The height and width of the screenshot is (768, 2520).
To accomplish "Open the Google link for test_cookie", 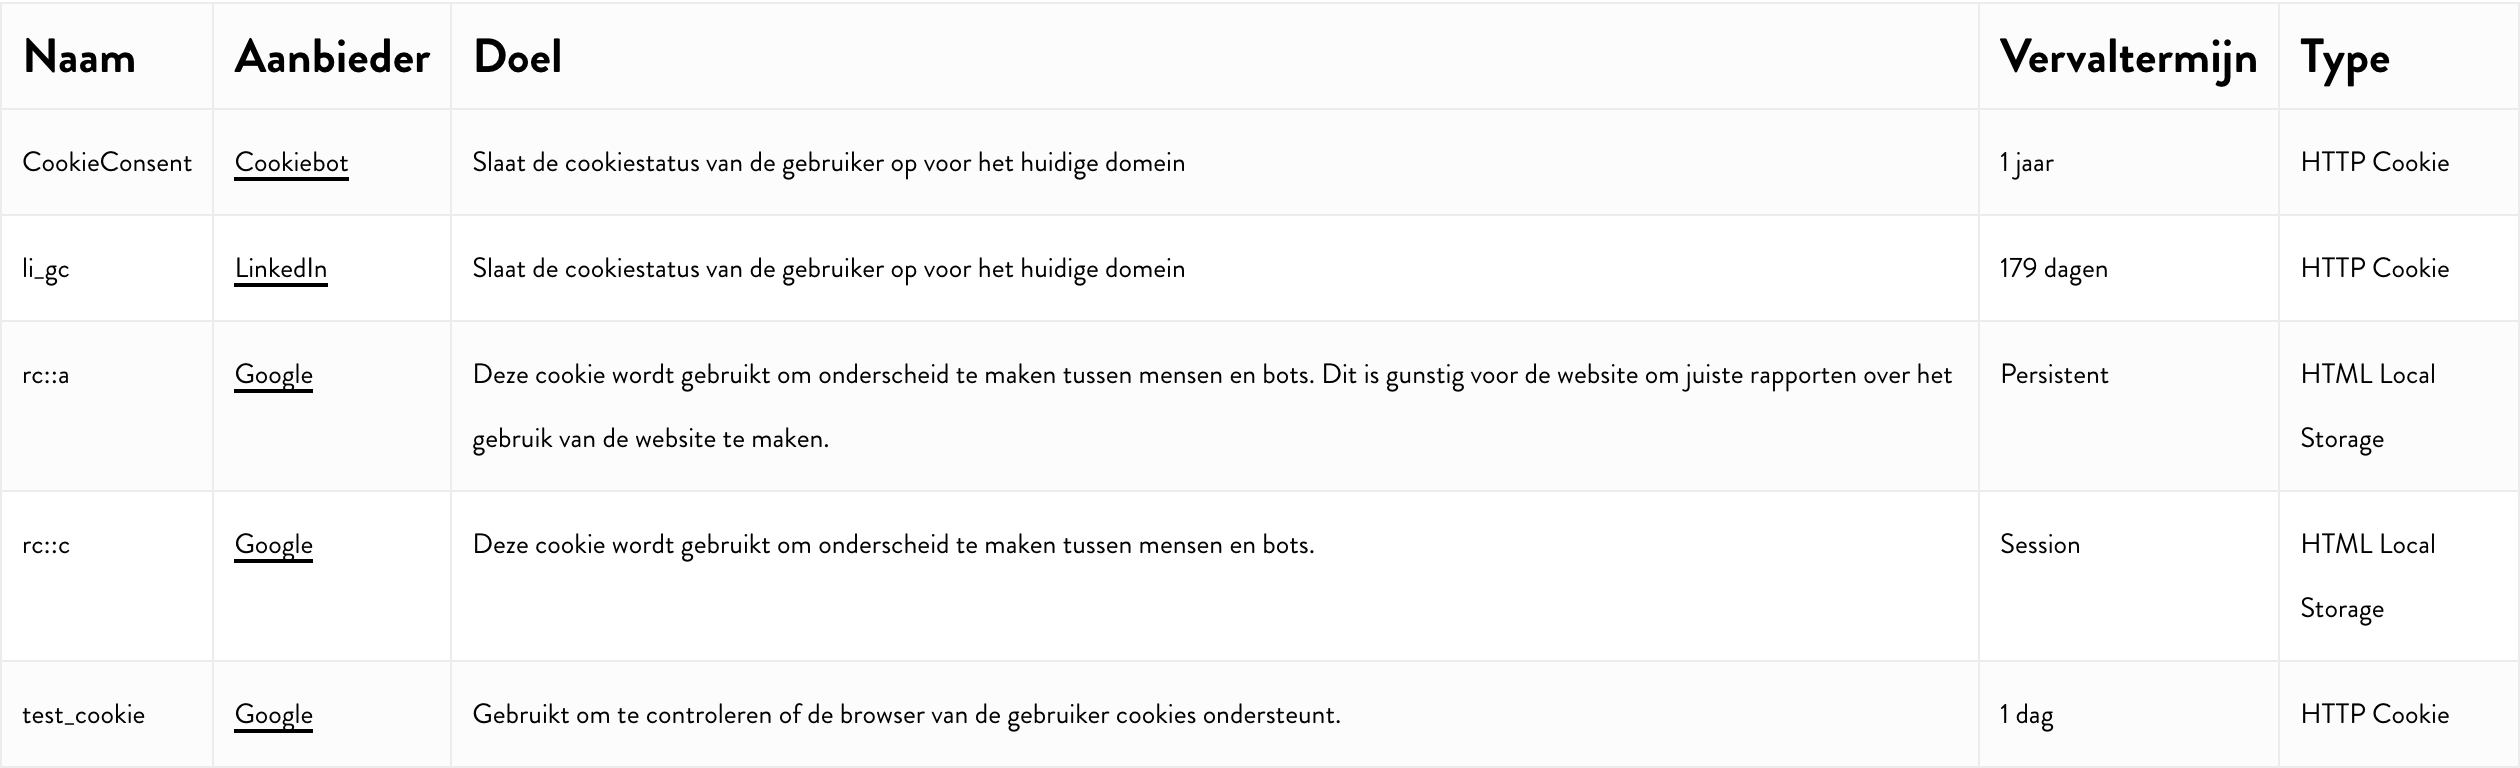I will pyautogui.click(x=273, y=715).
